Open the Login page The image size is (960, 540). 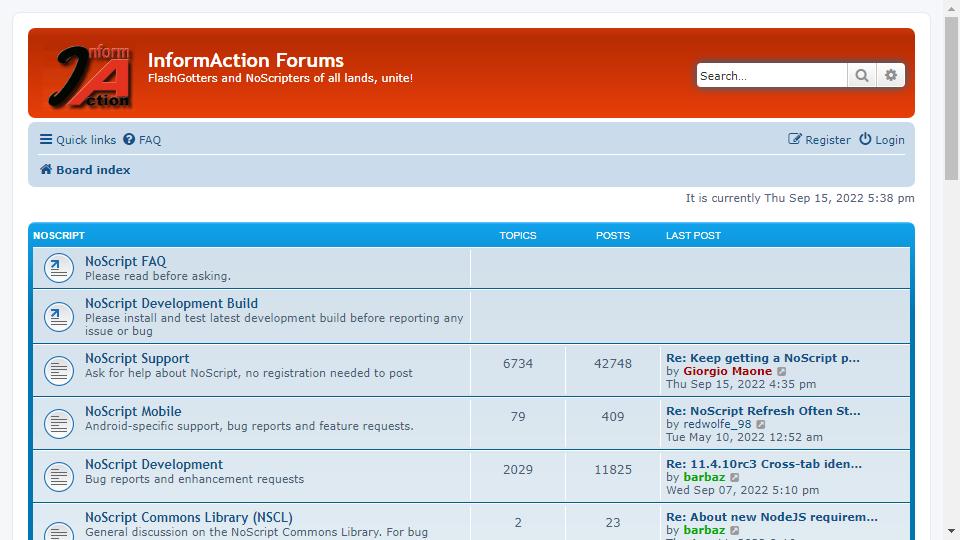coord(882,140)
